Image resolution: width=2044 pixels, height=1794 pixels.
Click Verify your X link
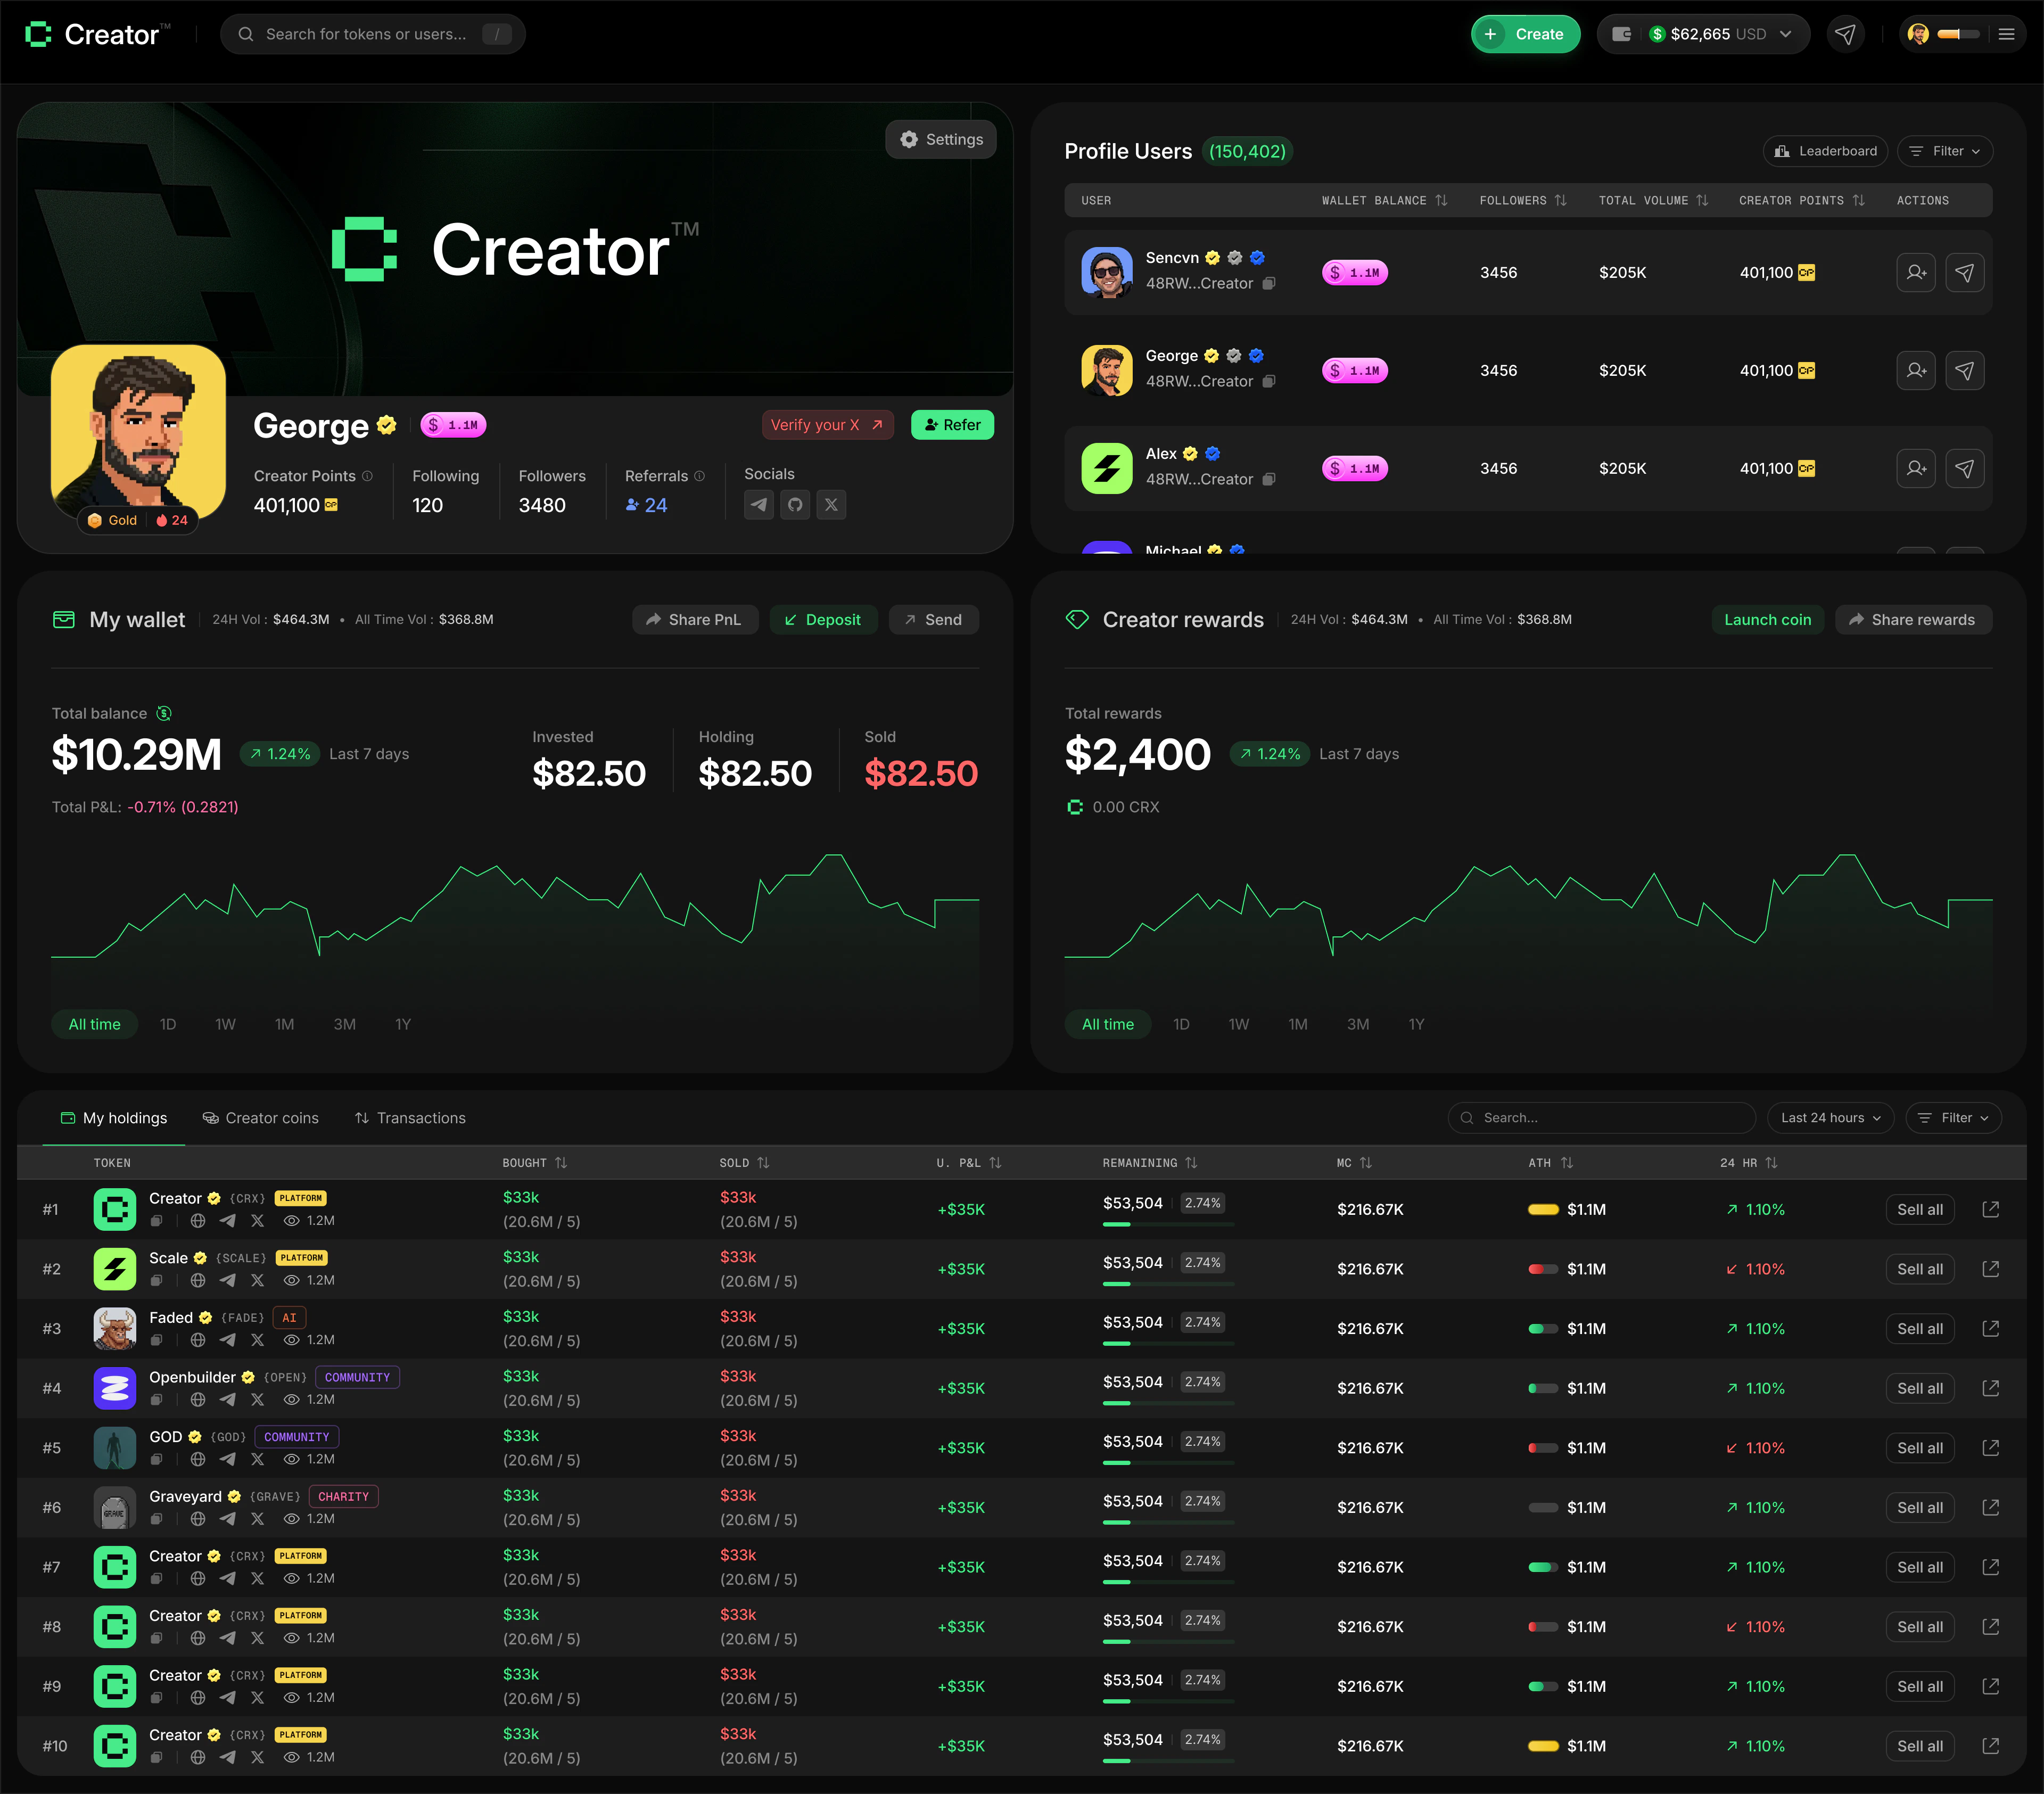pos(827,425)
